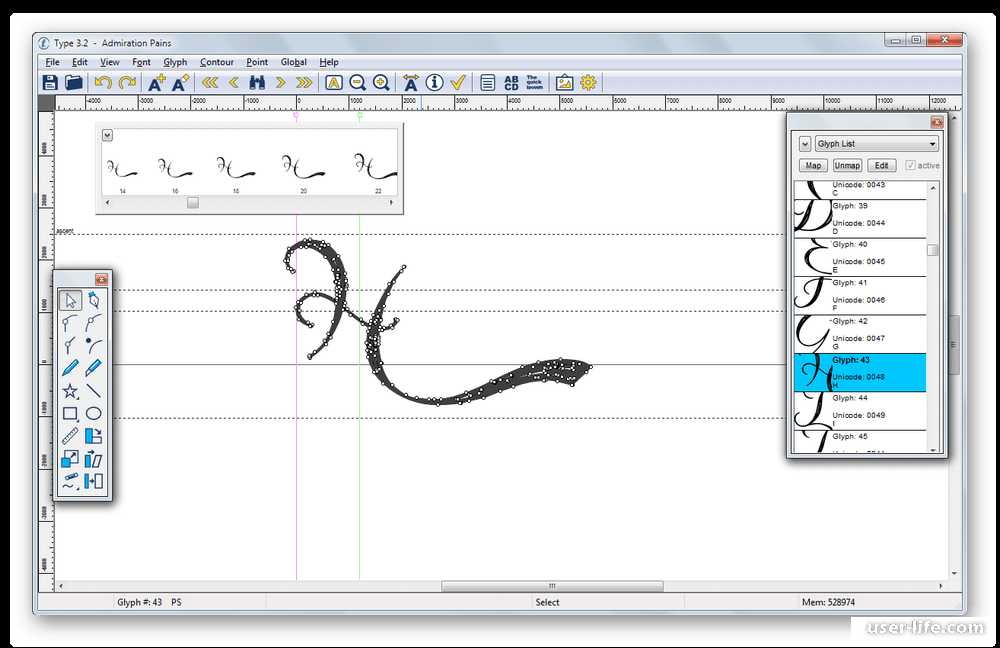Expand the Glyph List panel options arrow

805,144
